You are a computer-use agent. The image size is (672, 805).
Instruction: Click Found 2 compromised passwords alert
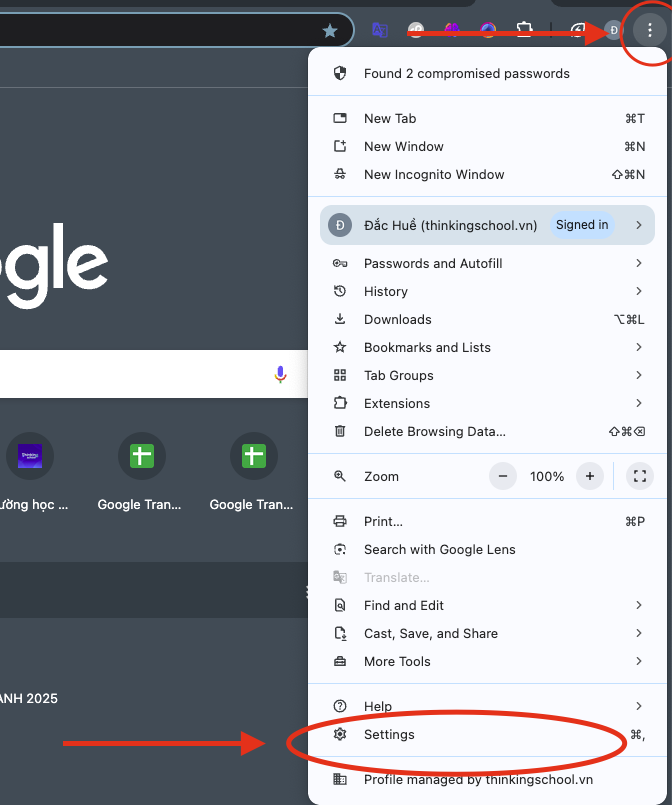[466, 73]
